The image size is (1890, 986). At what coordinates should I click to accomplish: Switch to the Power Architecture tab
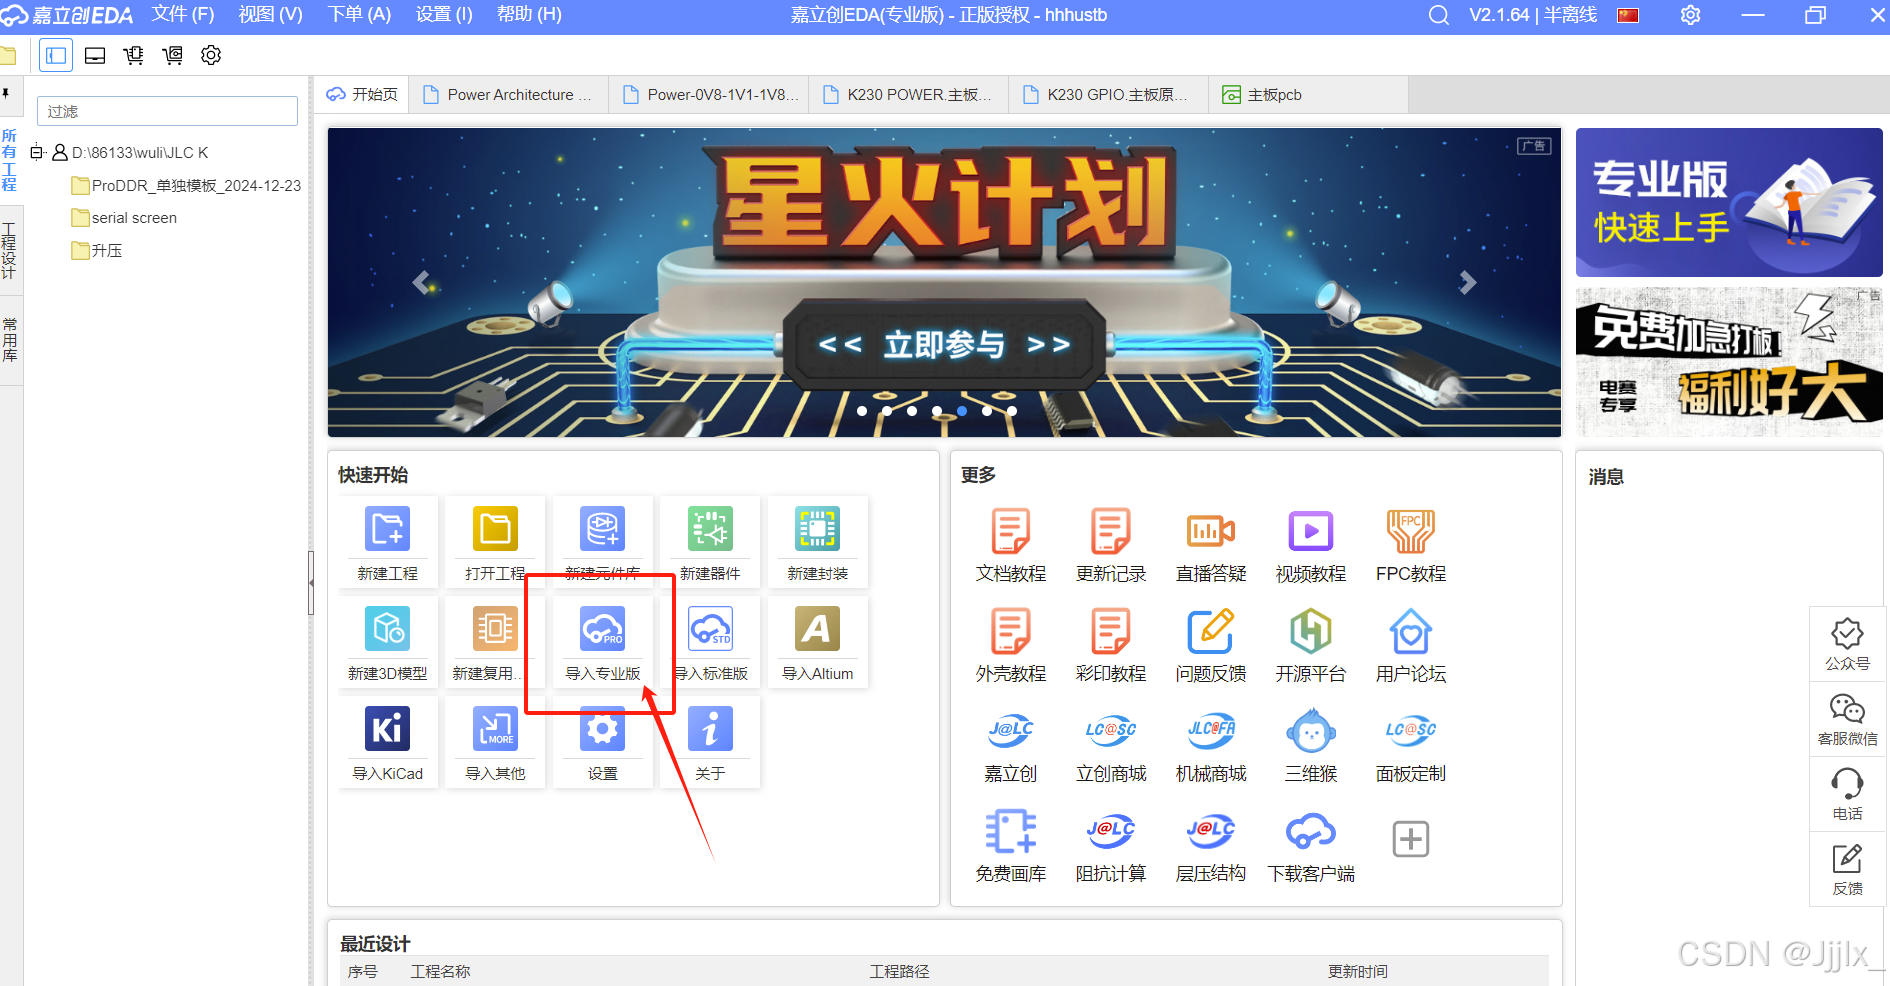pos(508,95)
